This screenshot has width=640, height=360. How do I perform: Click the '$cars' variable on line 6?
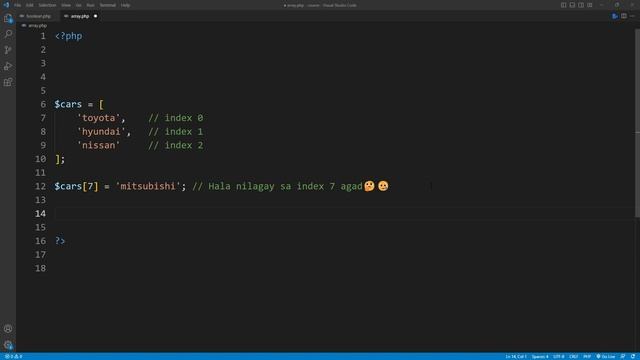[x=68, y=104]
